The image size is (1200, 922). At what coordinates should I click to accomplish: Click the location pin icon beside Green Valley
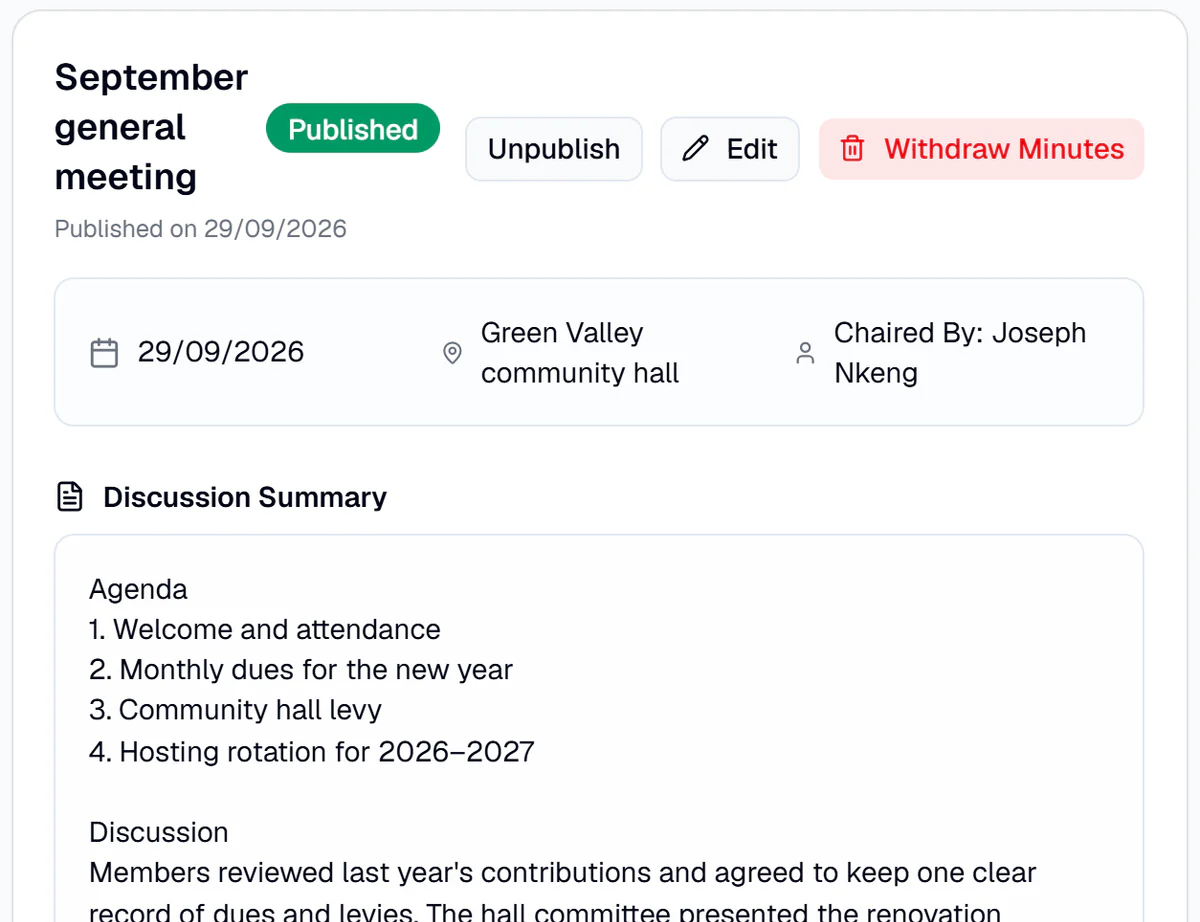click(452, 353)
